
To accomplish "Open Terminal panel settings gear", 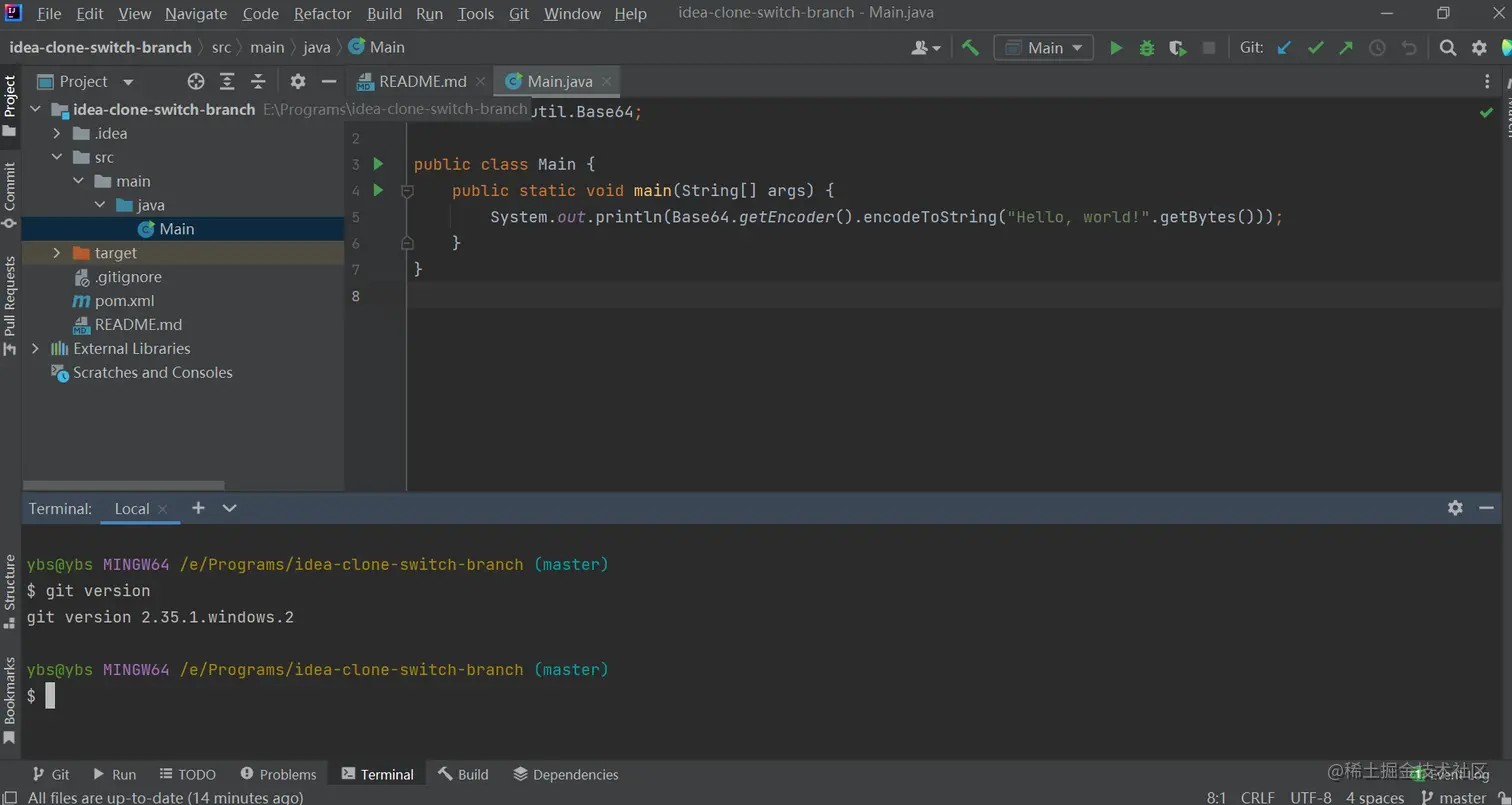I will click(1455, 508).
